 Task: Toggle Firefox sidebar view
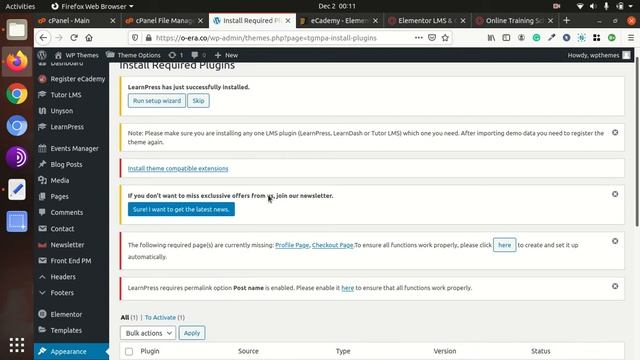tap(506, 38)
